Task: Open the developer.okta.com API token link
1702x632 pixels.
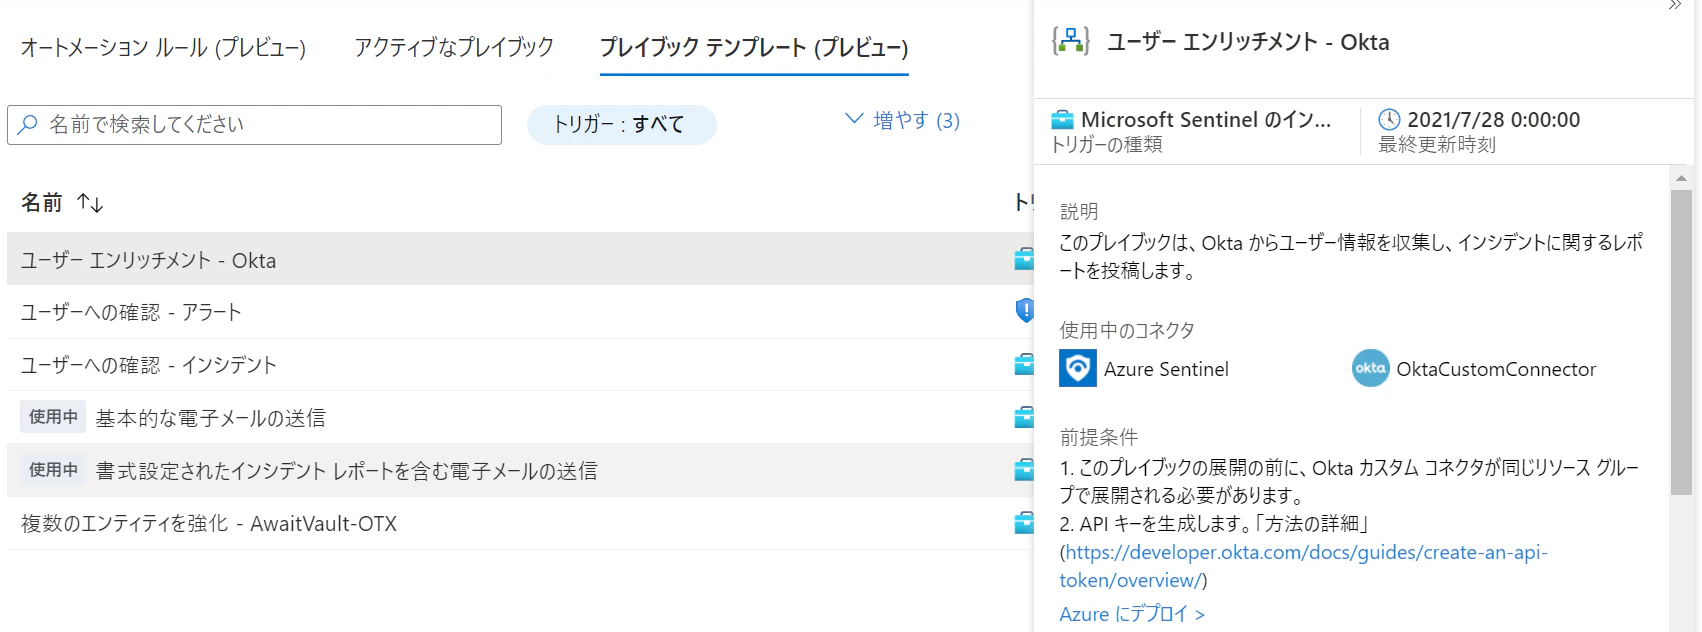Action: [1304, 566]
